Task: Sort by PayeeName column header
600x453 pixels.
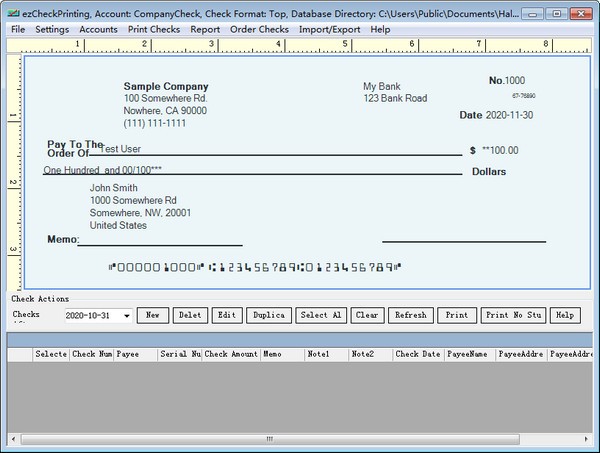Action: (x=470, y=354)
